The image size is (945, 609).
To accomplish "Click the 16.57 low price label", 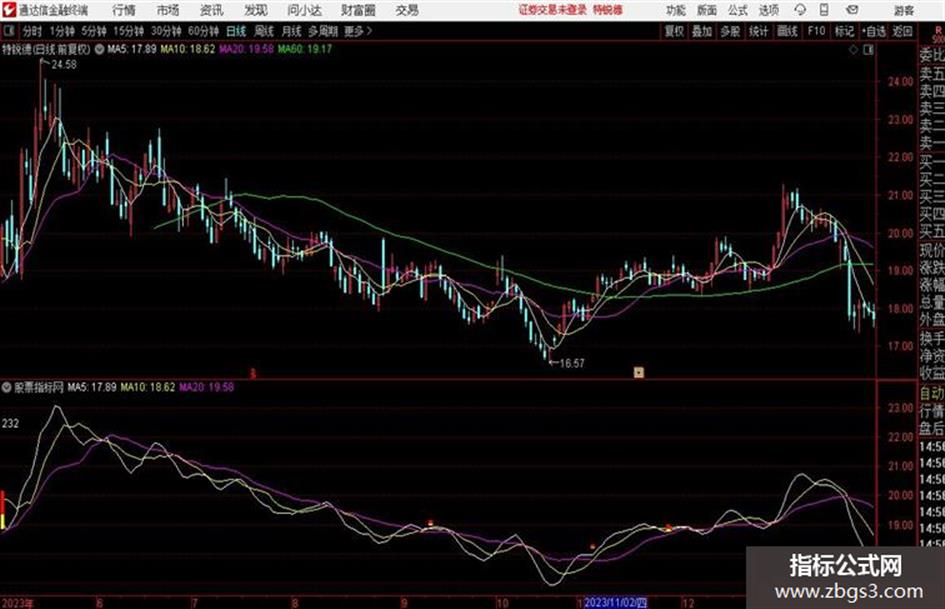I will point(572,363).
